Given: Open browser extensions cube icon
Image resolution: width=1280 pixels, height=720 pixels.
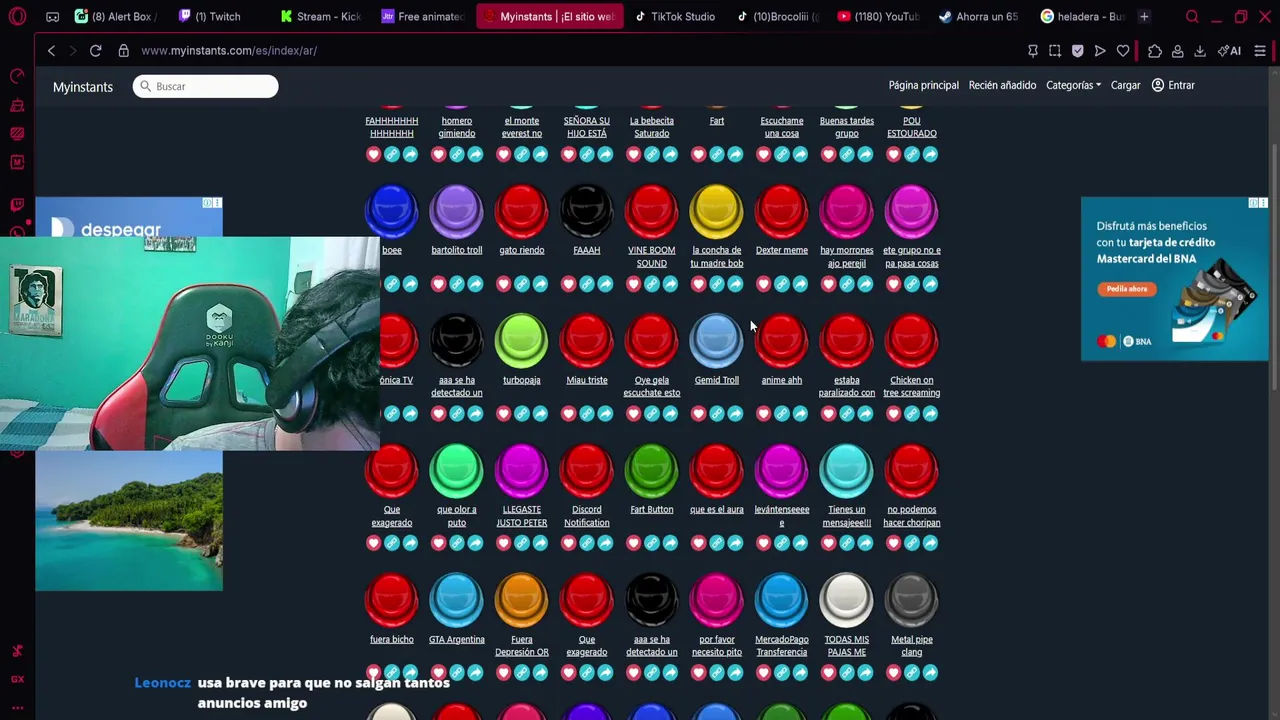Looking at the screenshot, I should pyautogui.click(x=1155, y=51).
